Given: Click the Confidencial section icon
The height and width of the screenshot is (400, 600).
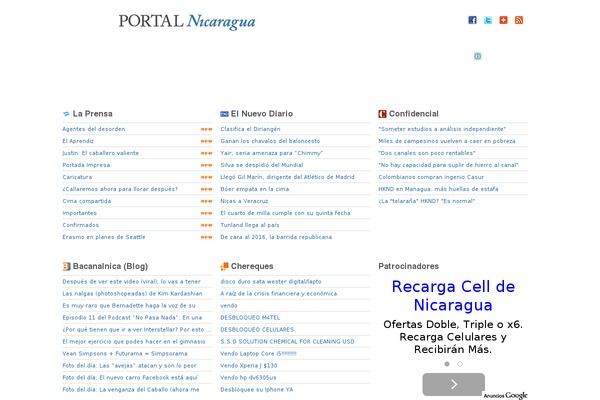Looking at the screenshot, I should point(382,114).
